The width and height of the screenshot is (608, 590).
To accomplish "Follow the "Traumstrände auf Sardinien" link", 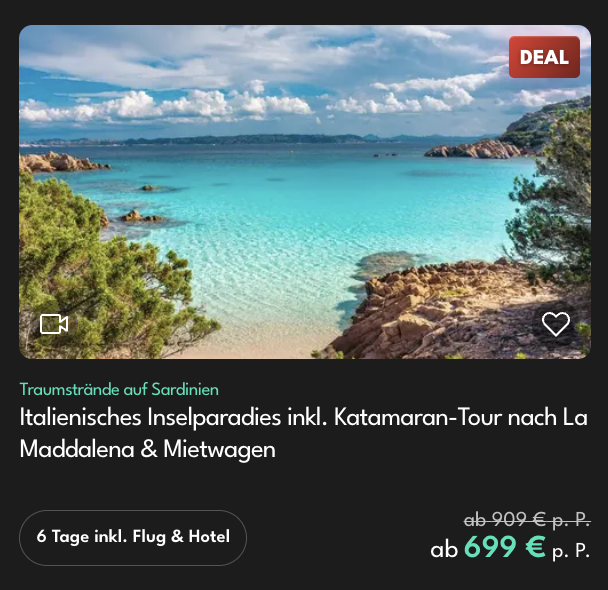I will 119,389.
